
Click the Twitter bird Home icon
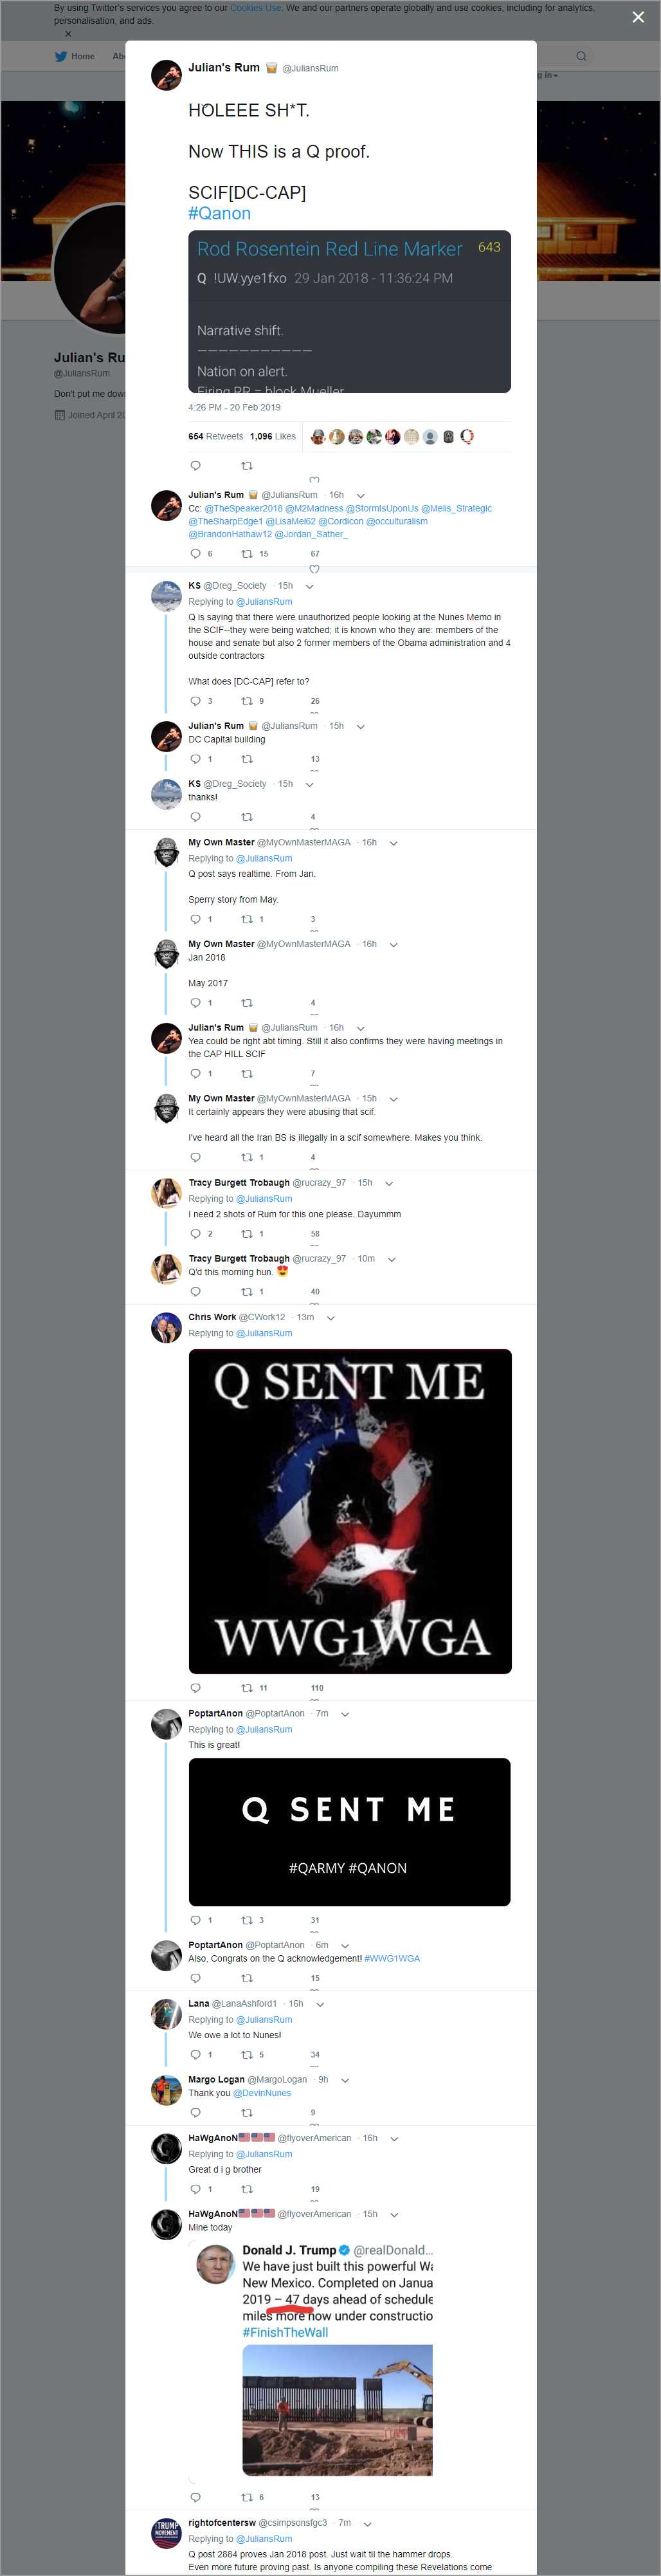(61, 56)
